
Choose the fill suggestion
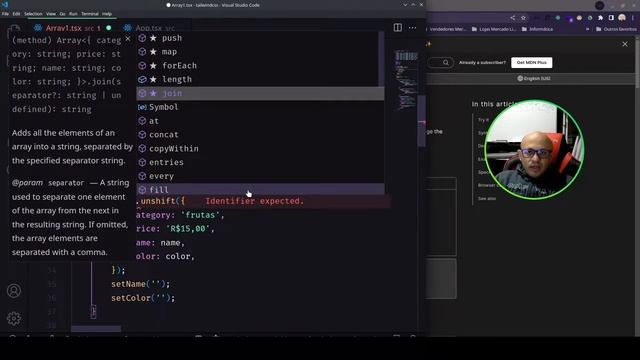(260, 189)
